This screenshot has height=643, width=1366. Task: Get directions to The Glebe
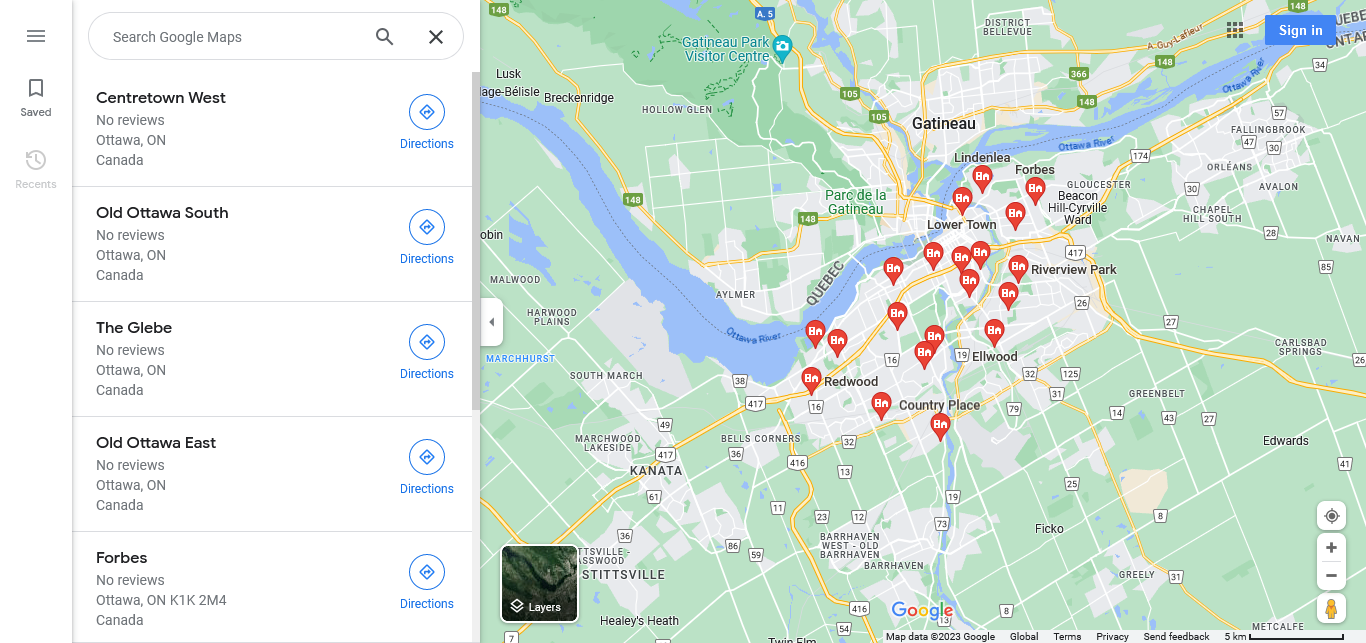coord(427,353)
